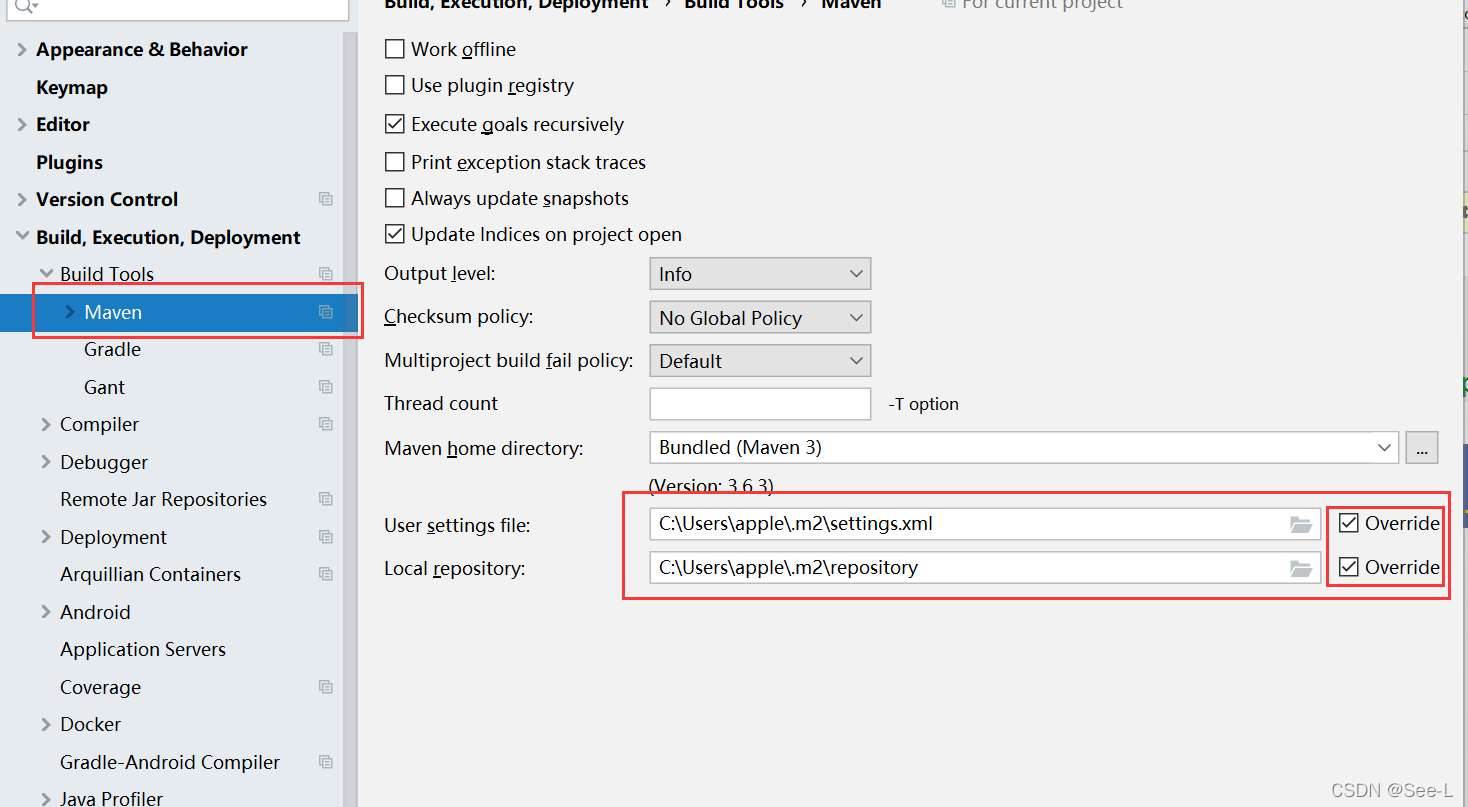Screen dimensions: 1468x807
Task: Open Java Profiler settings
Action: point(111,798)
